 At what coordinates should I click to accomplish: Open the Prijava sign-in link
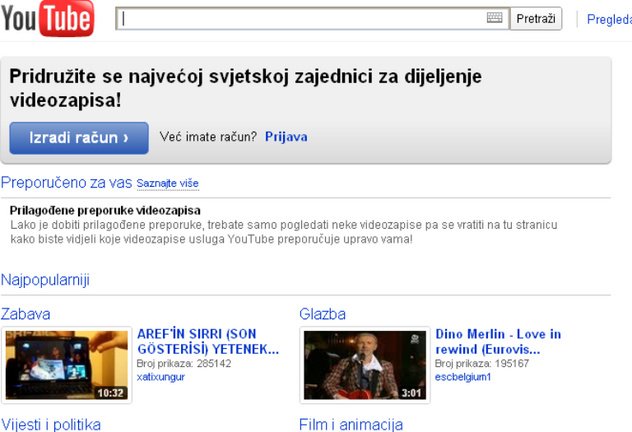[286, 137]
